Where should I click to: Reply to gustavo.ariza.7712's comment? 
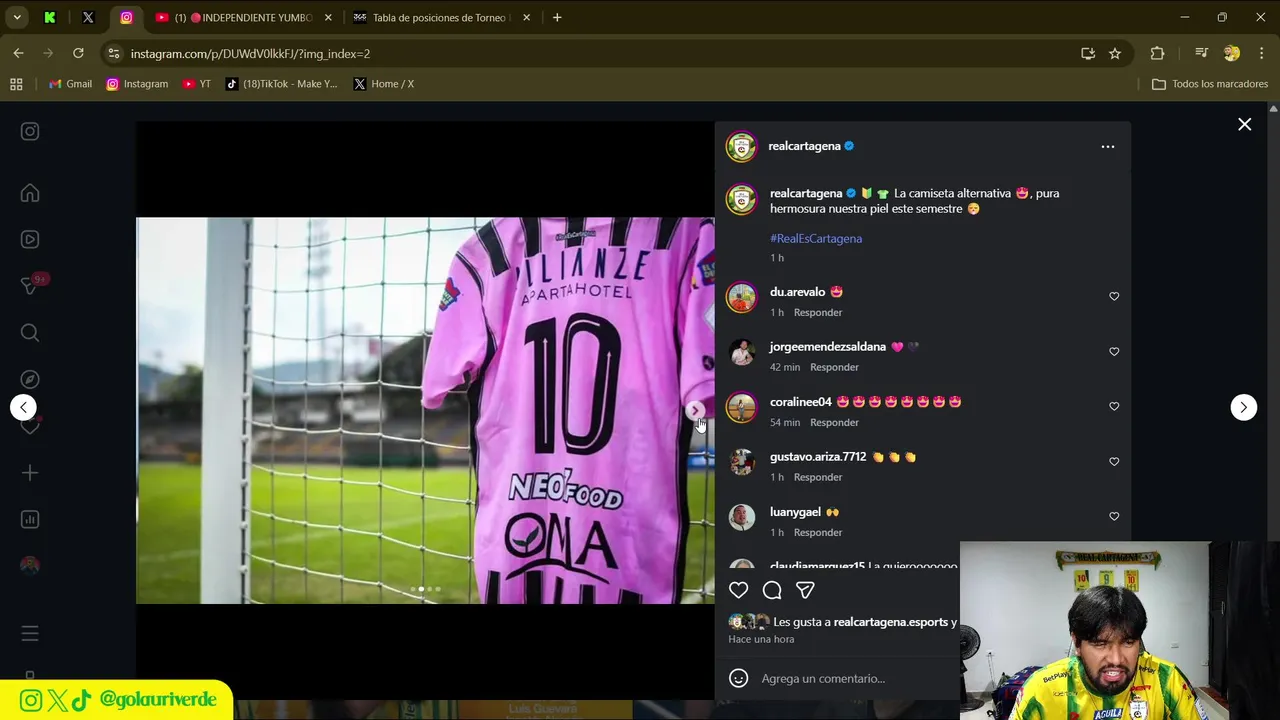coord(818,478)
